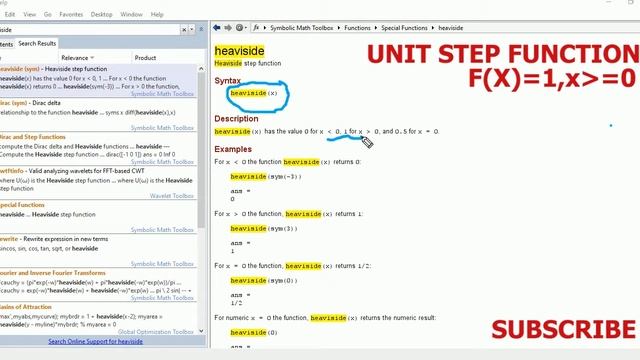
Task: Open Functions breadcrumb link
Action: pos(357,28)
